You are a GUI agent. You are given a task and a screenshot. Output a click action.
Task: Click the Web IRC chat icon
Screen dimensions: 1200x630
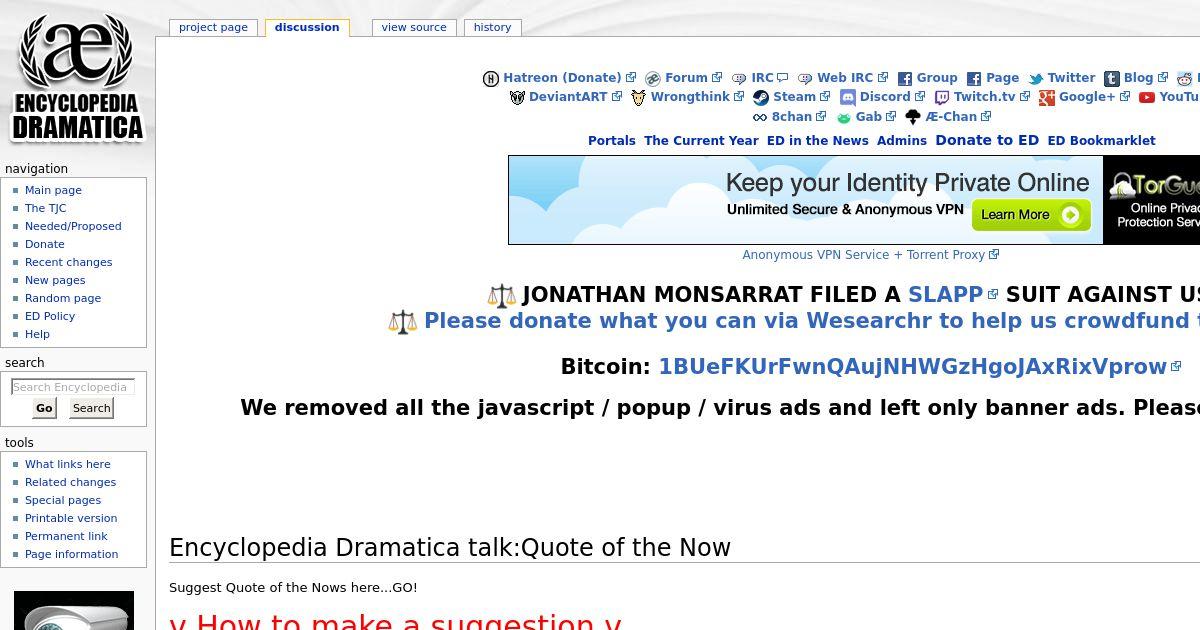click(805, 78)
